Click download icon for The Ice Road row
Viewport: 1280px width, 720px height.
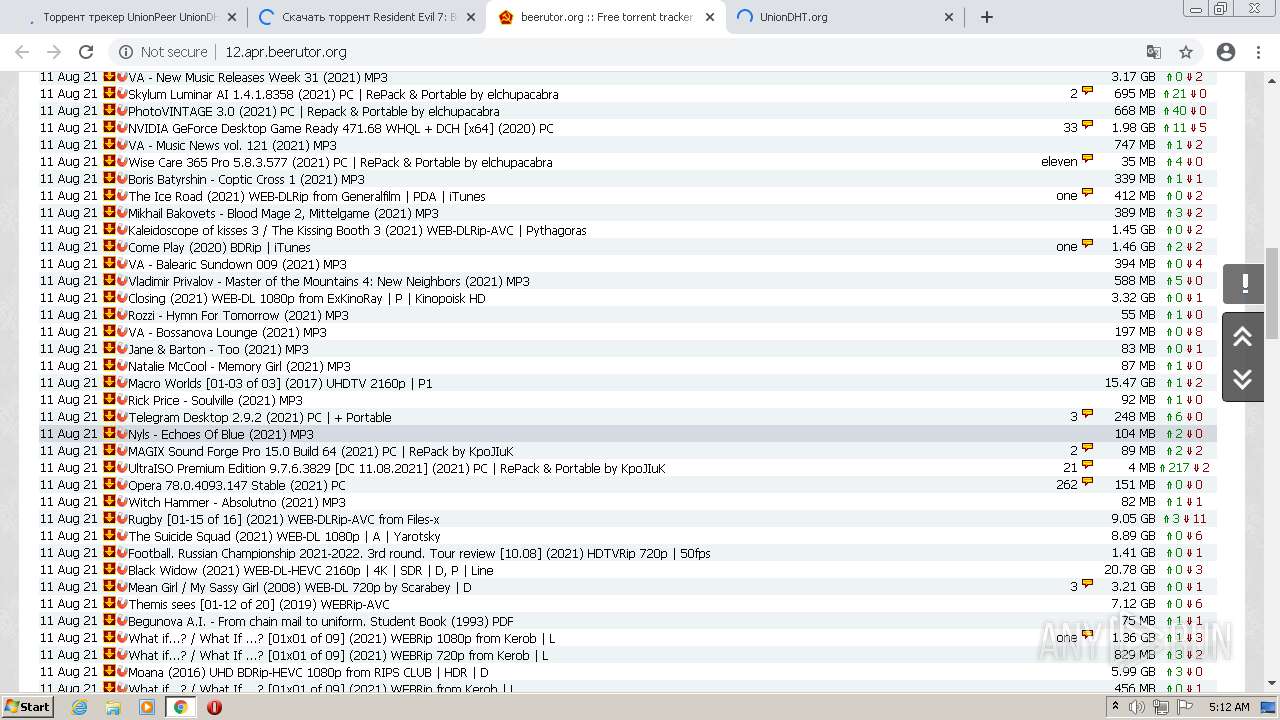coord(109,195)
